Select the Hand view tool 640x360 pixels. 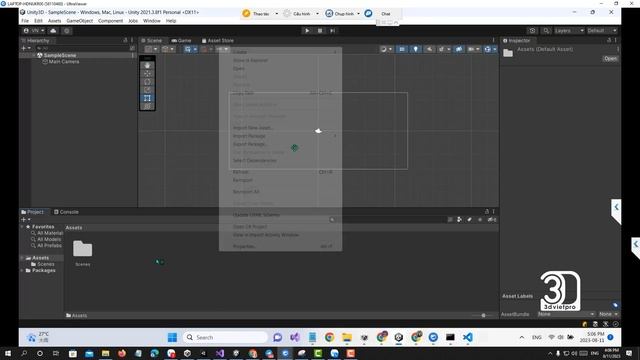[x=147, y=66]
